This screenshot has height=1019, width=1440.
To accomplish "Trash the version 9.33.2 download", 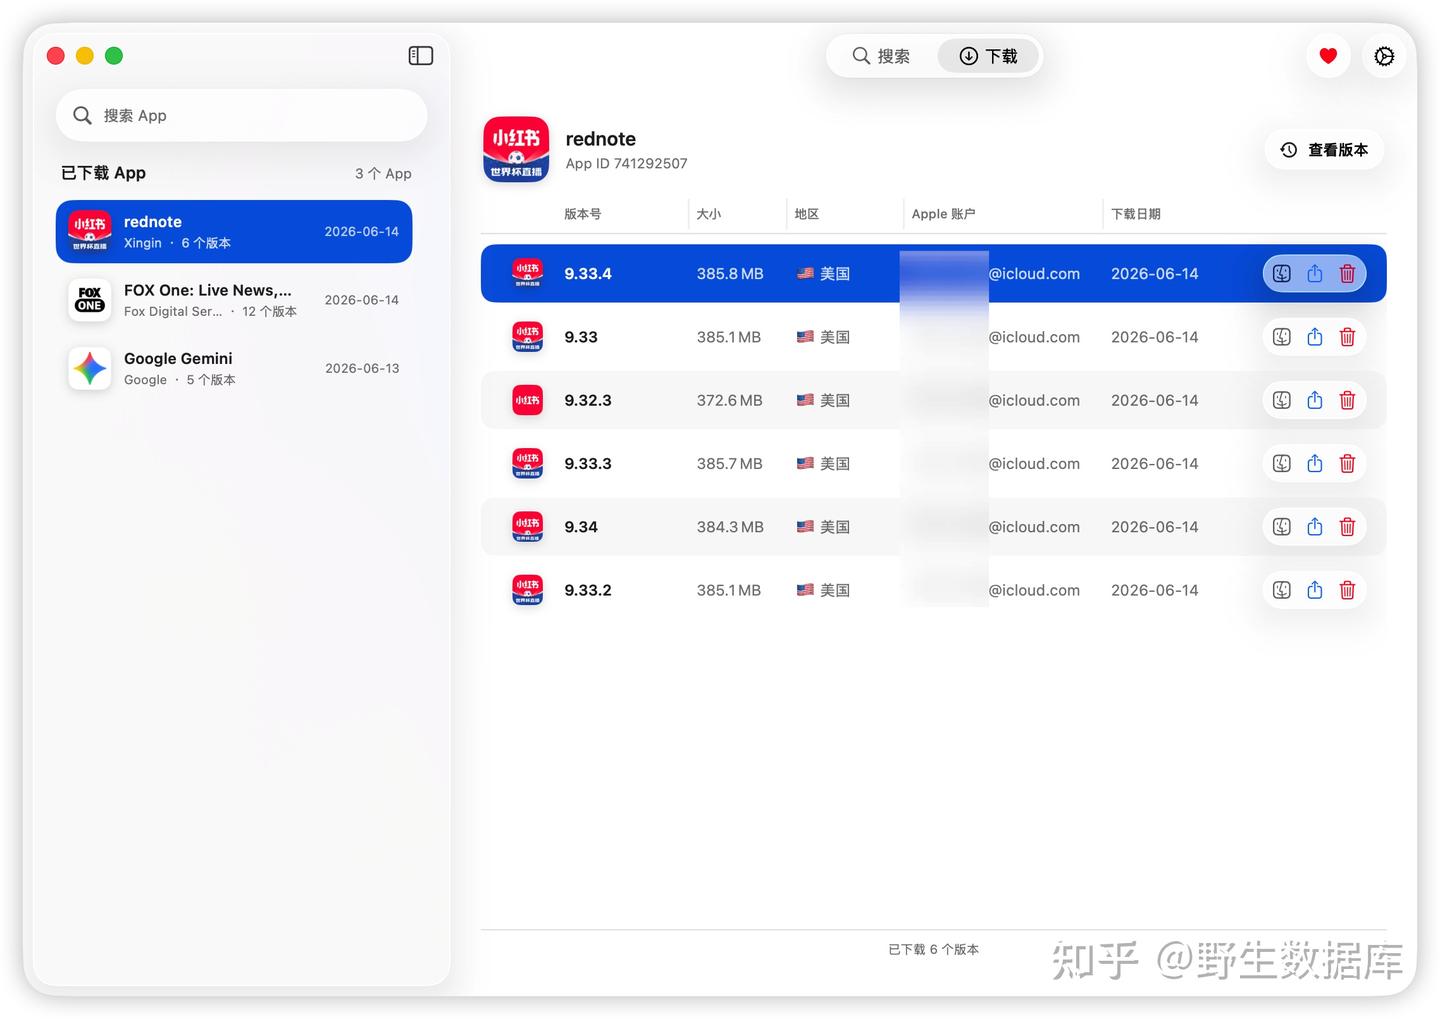I will (x=1347, y=590).
